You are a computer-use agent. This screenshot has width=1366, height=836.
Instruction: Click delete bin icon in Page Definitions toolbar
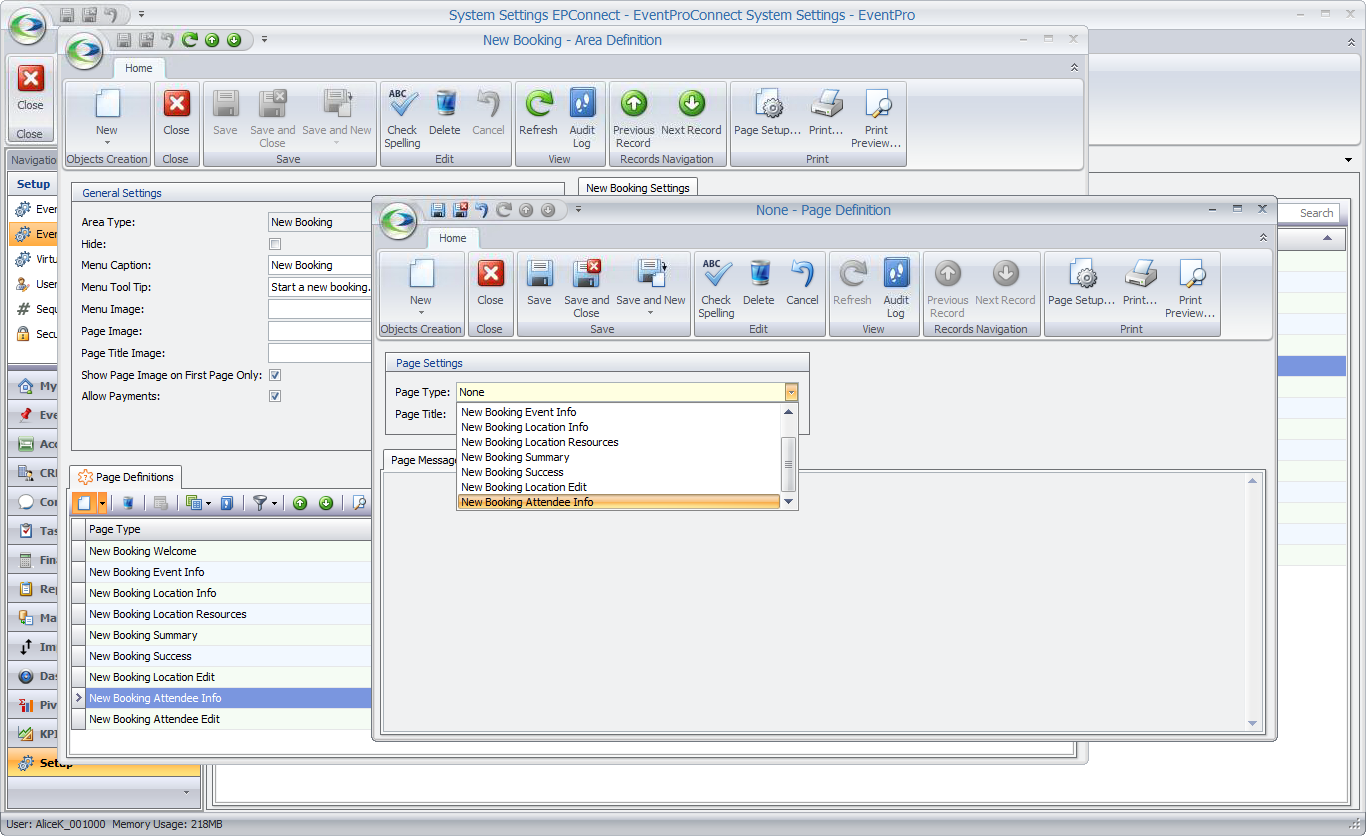tap(128, 503)
